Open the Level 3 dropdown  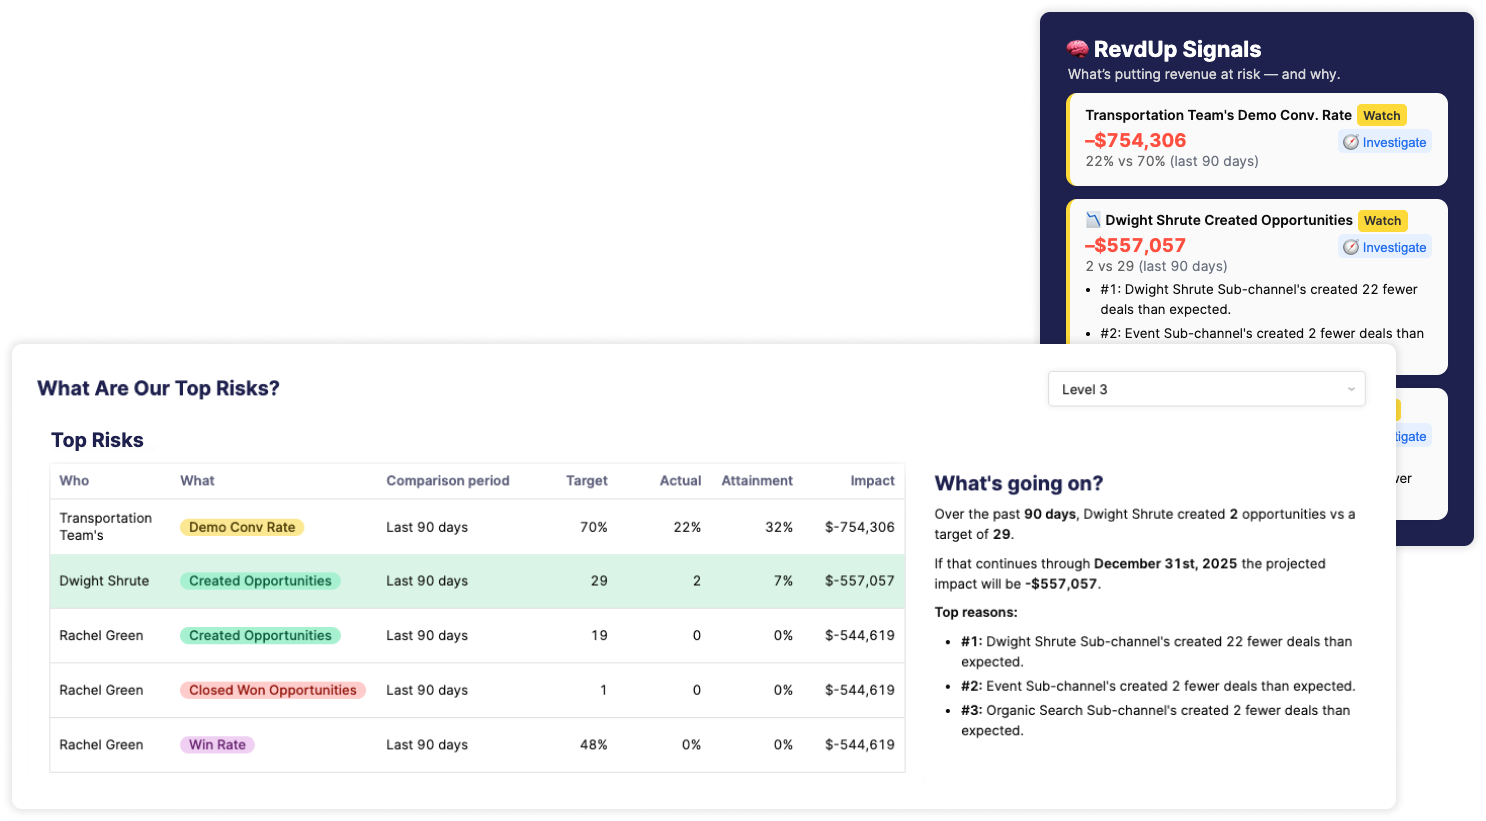click(1206, 389)
